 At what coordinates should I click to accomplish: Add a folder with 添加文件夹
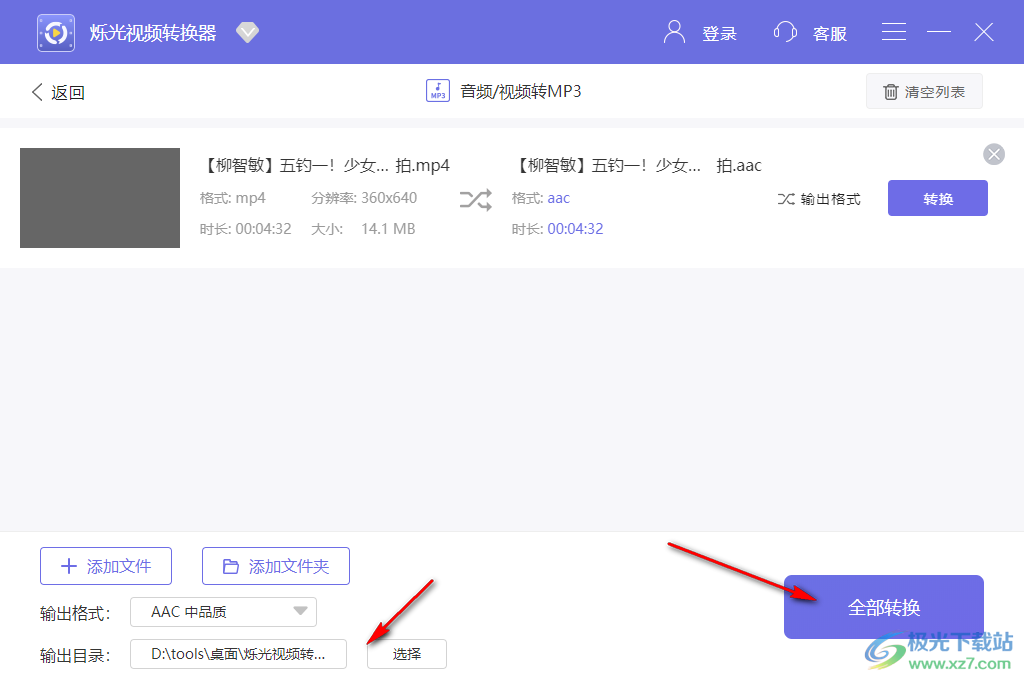click(x=276, y=566)
